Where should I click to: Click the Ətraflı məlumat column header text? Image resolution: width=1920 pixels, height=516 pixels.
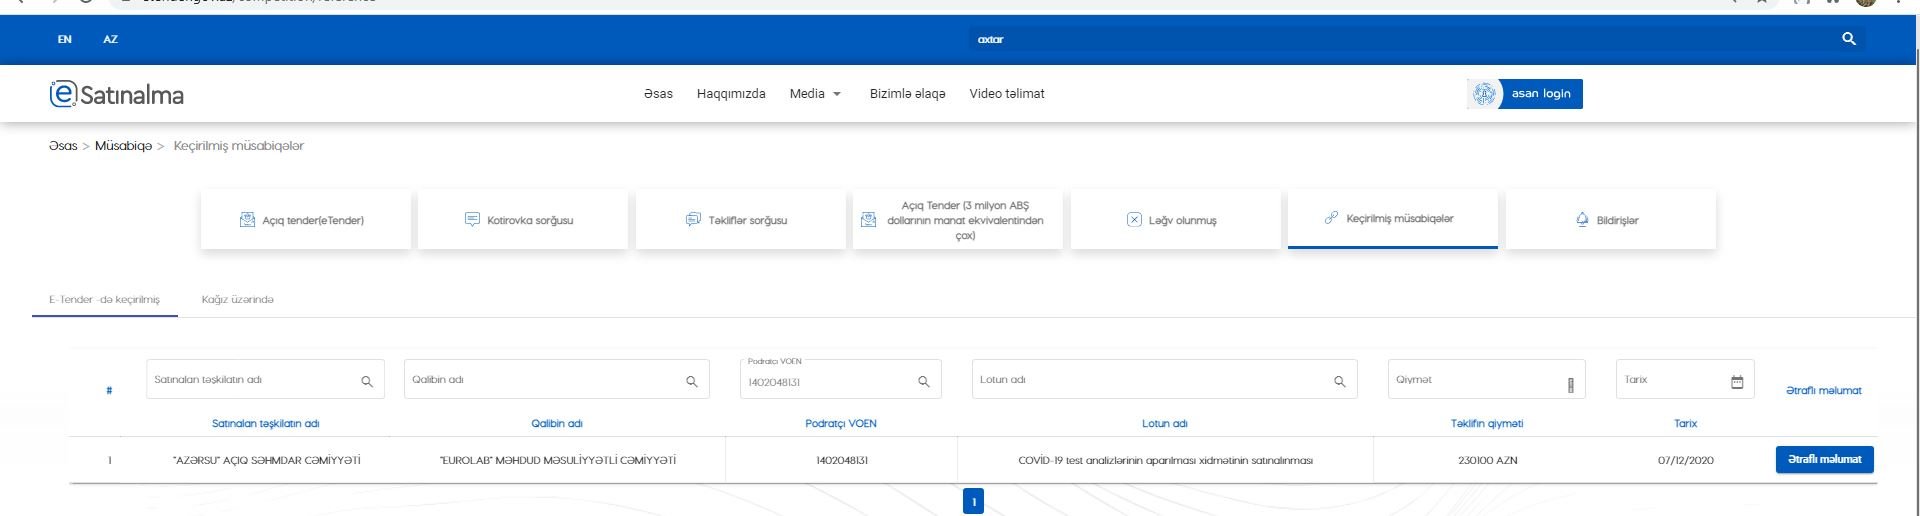[1824, 391]
